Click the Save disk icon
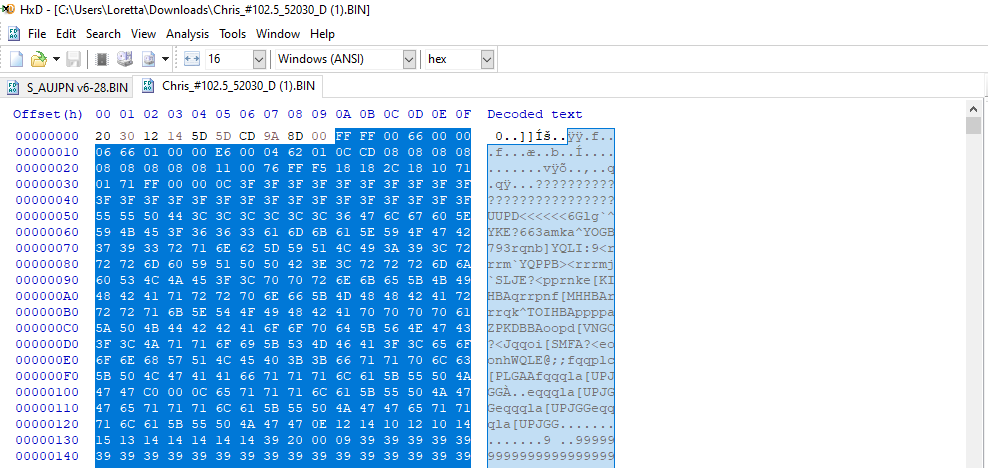The height and width of the screenshot is (468, 988). pyautogui.click(x=74, y=60)
